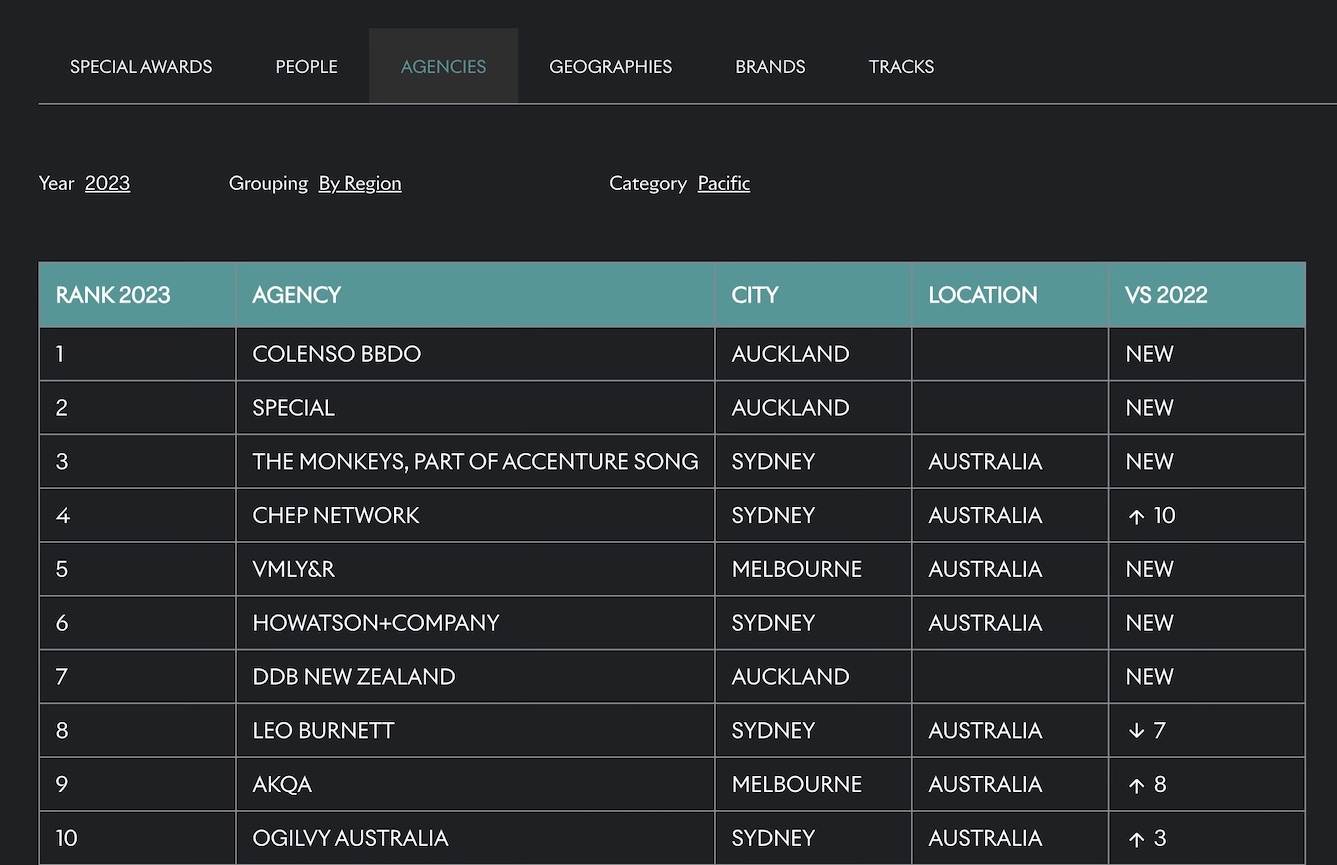Click THE MONKEYS, PART OF ACCENTURE SONG

[475, 461]
